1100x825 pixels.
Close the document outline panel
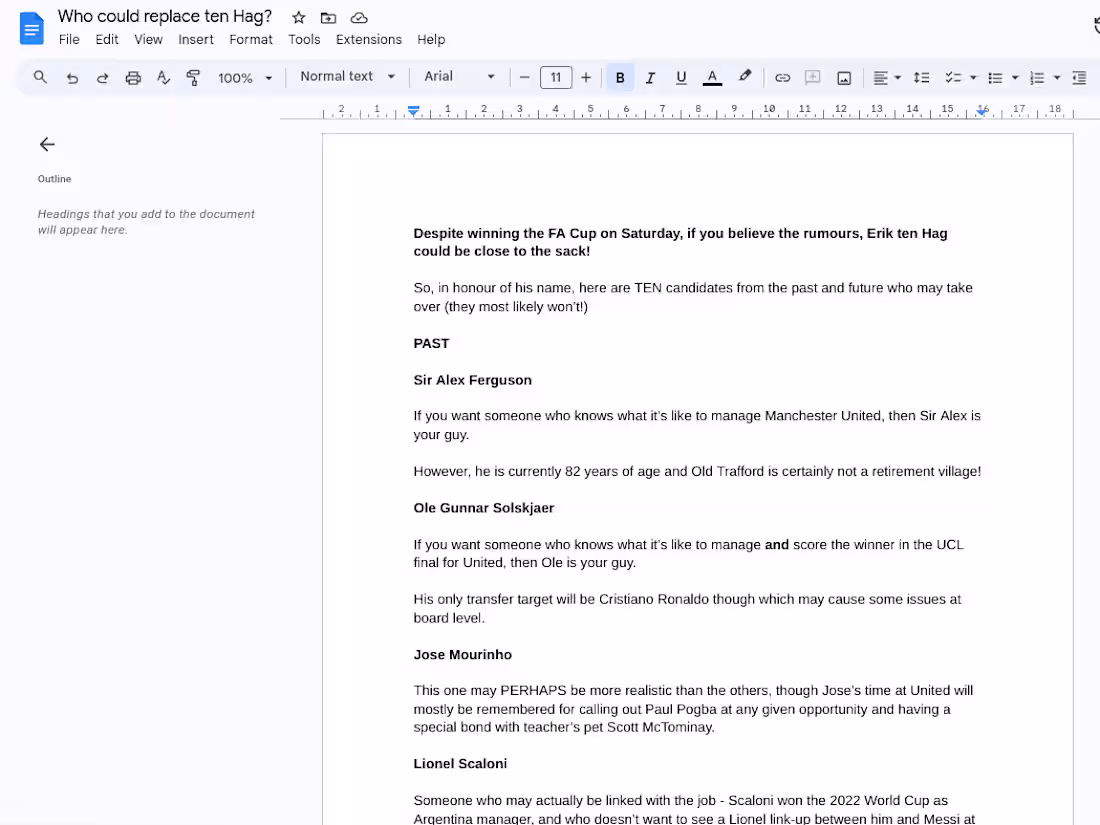click(47, 145)
